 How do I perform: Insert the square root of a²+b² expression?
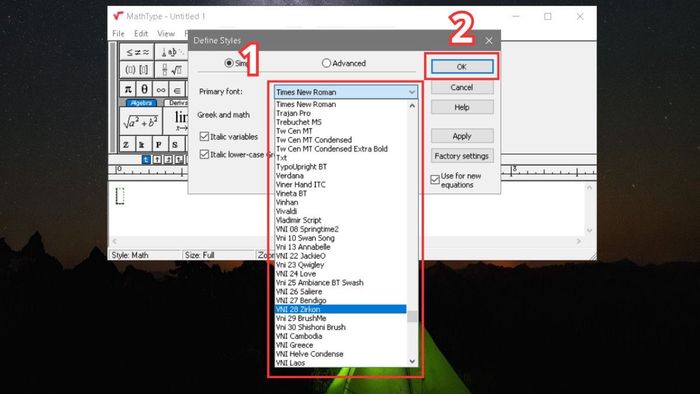[141, 121]
